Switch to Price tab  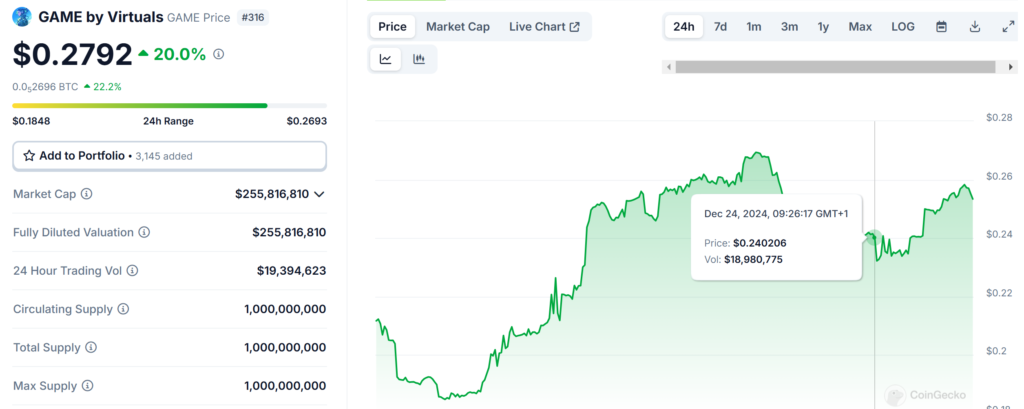(x=392, y=27)
